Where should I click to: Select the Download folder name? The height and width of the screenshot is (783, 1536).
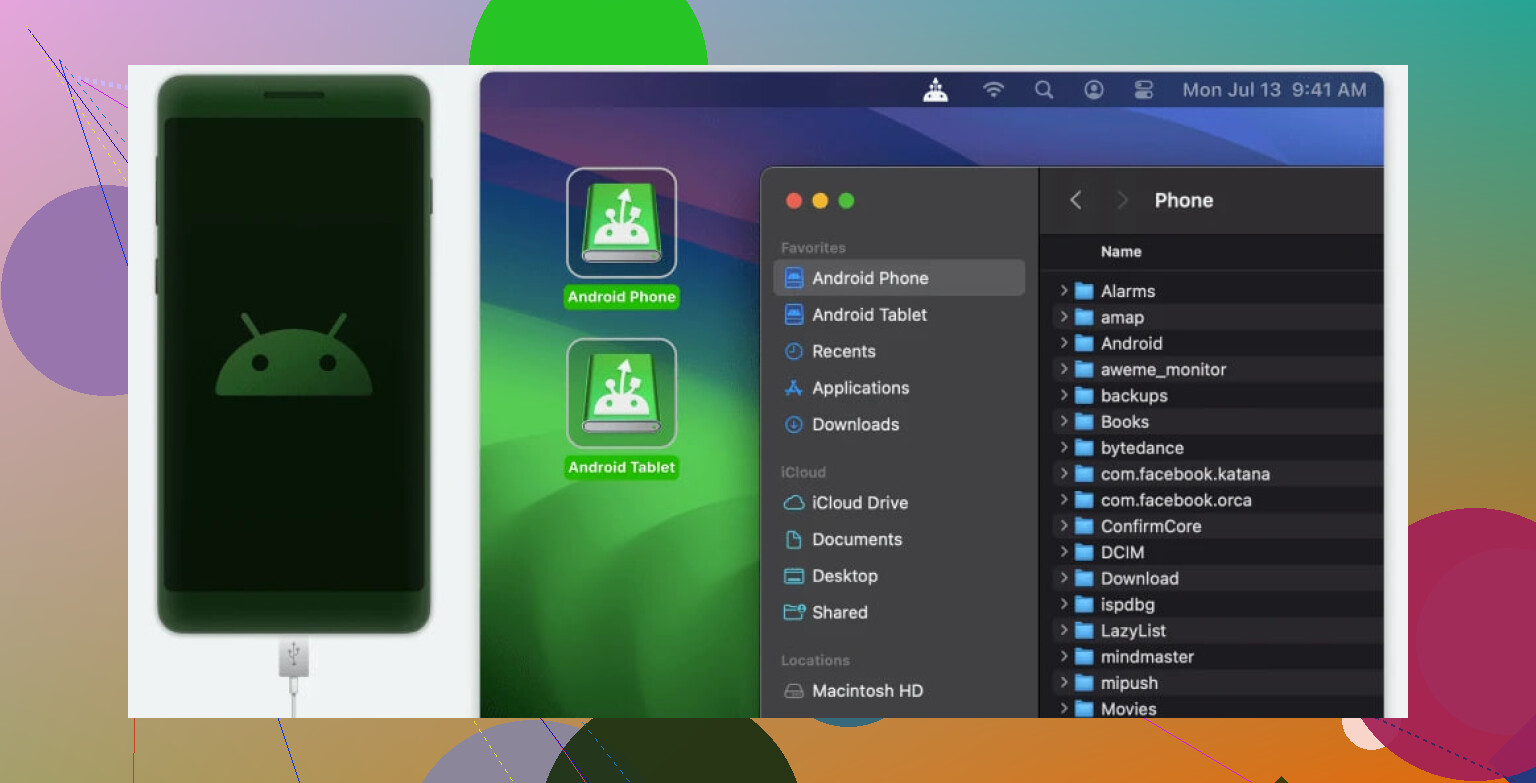tap(1140, 578)
